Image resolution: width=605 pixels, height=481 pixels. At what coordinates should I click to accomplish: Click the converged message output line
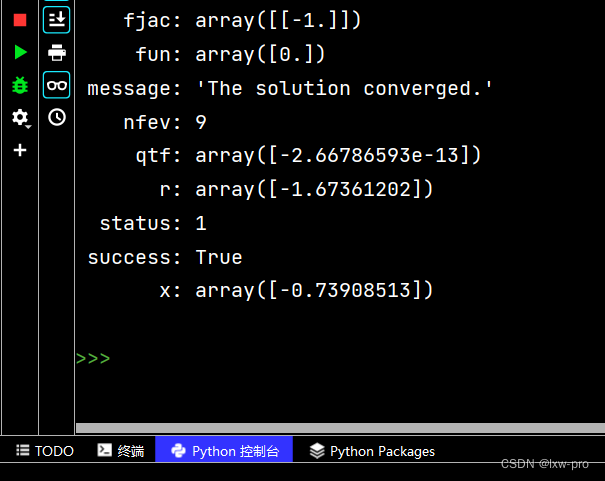coord(290,88)
